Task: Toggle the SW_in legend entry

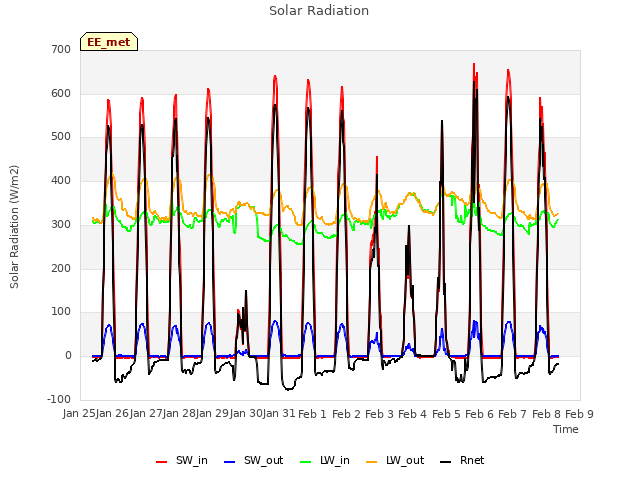Action: [182, 461]
